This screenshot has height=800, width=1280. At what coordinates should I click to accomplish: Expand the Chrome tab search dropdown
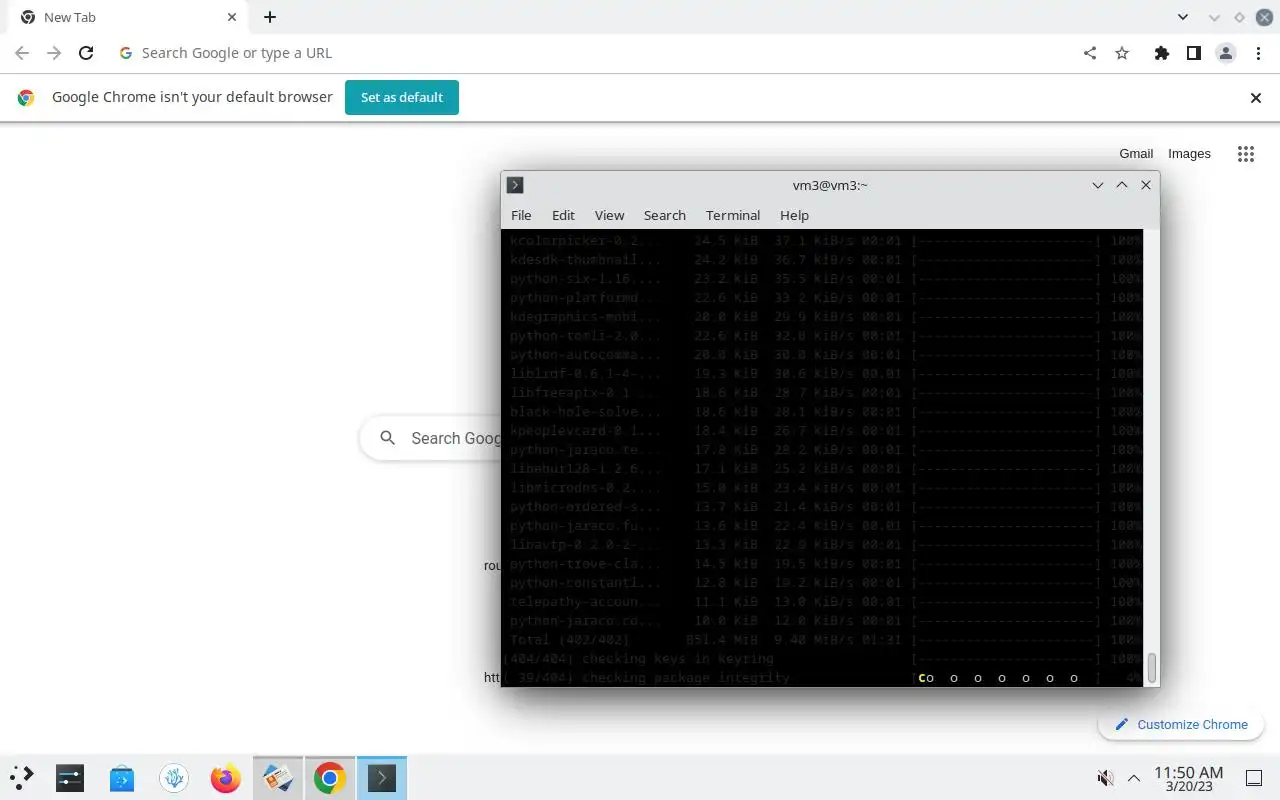[1183, 17]
